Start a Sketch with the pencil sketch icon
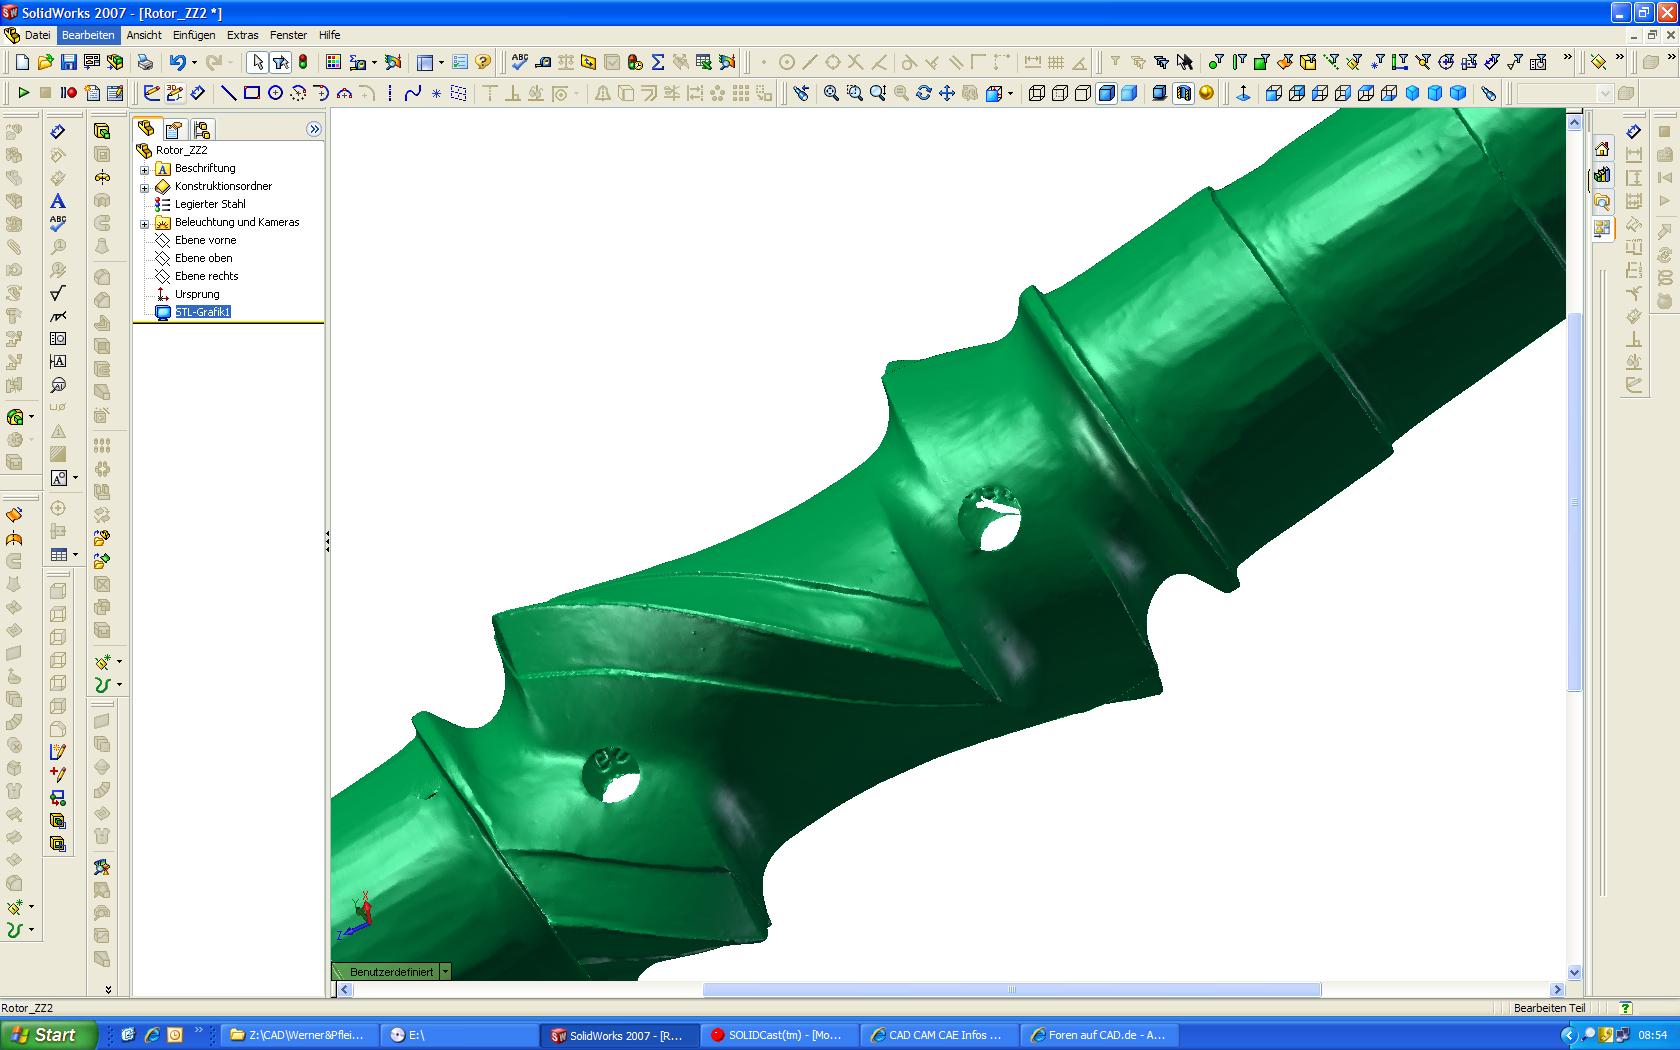The image size is (1680, 1050). click(152, 93)
